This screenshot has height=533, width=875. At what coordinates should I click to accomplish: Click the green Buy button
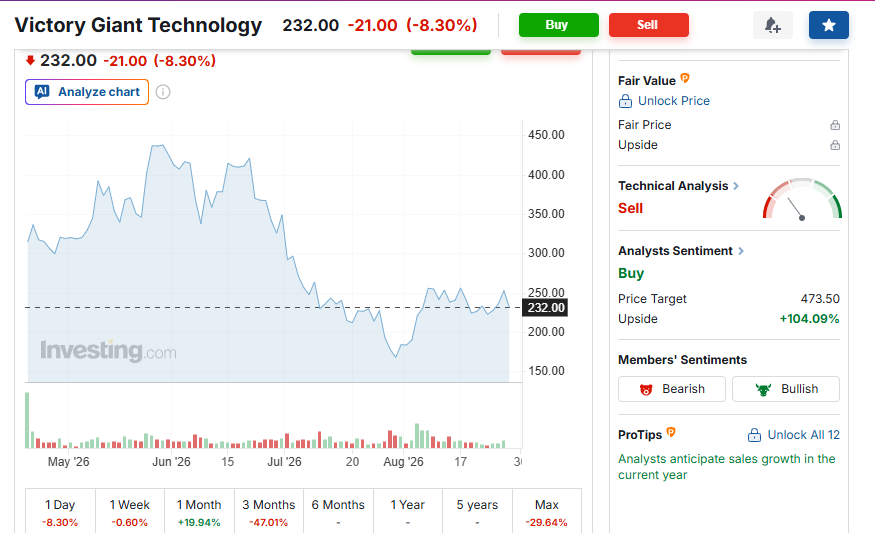559,25
